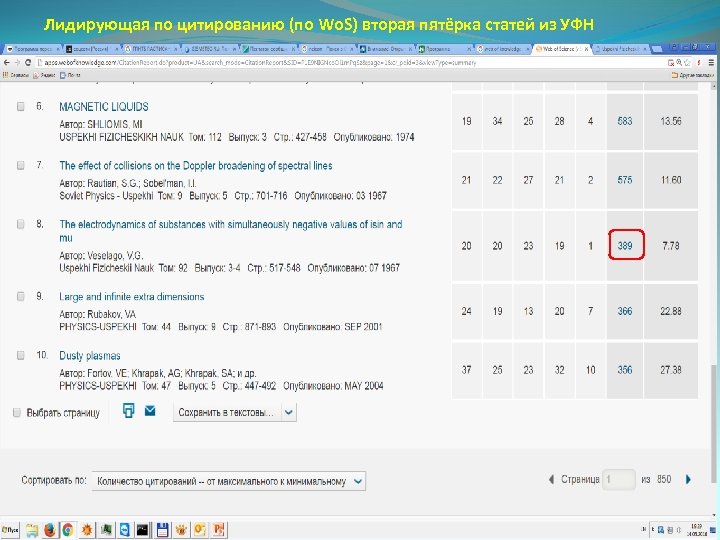The height and width of the screenshot is (540, 720).
Task: Open the command prompt from taskbar
Action: tap(143, 530)
